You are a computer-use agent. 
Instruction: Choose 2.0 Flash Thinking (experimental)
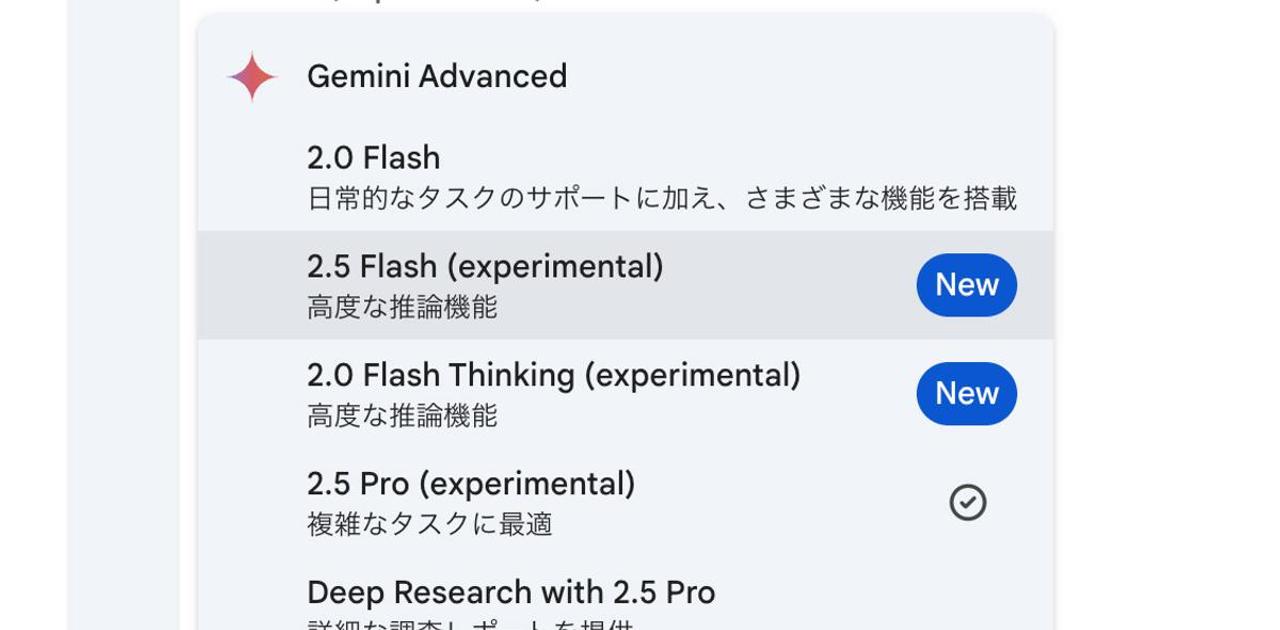[553, 375]
